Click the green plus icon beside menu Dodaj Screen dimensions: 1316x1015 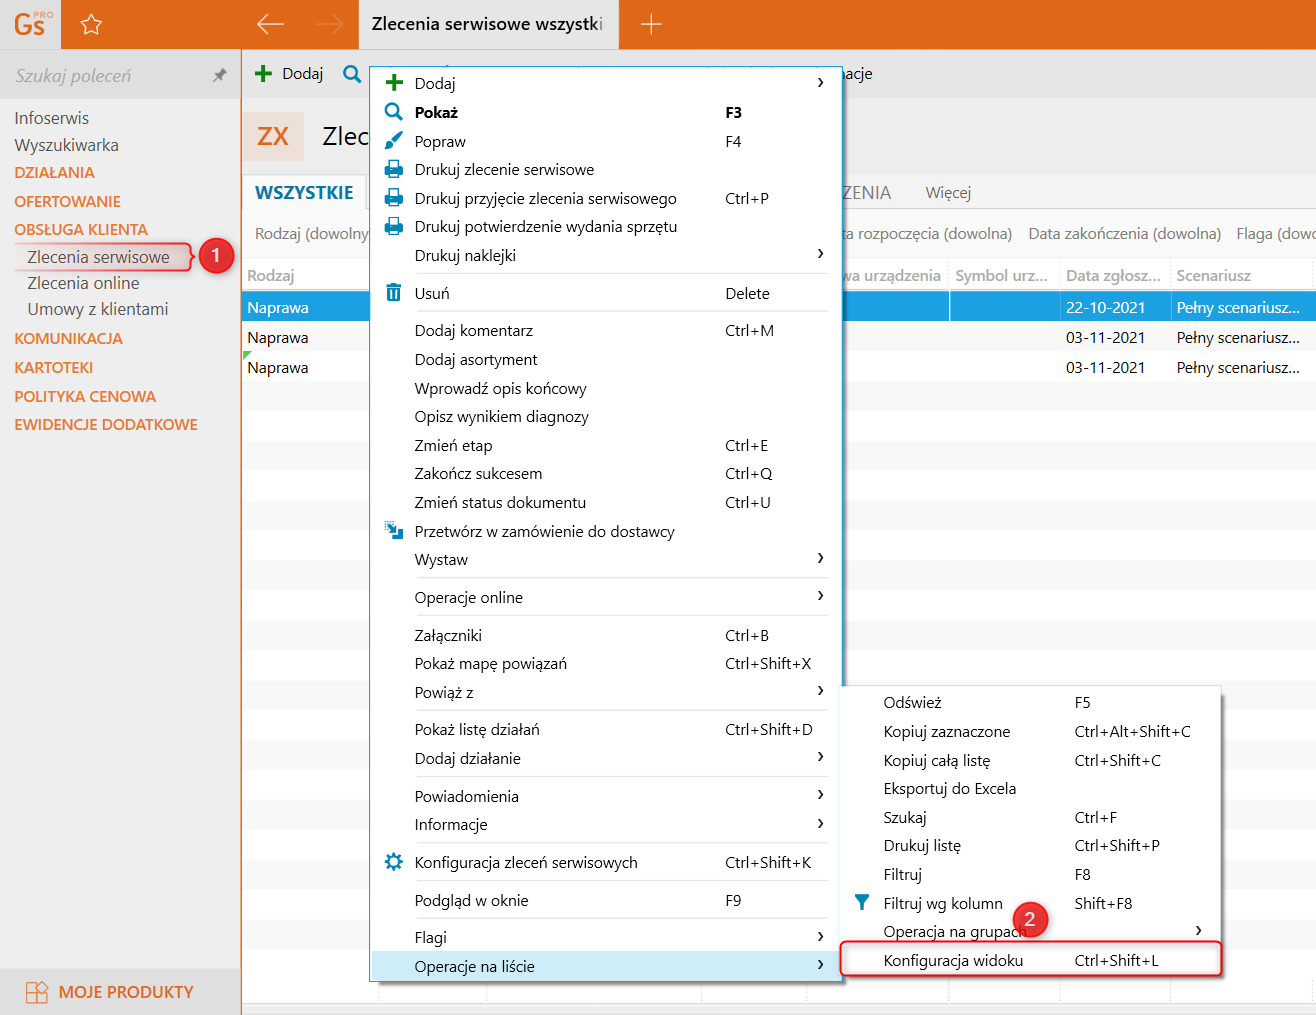[394, 83]
